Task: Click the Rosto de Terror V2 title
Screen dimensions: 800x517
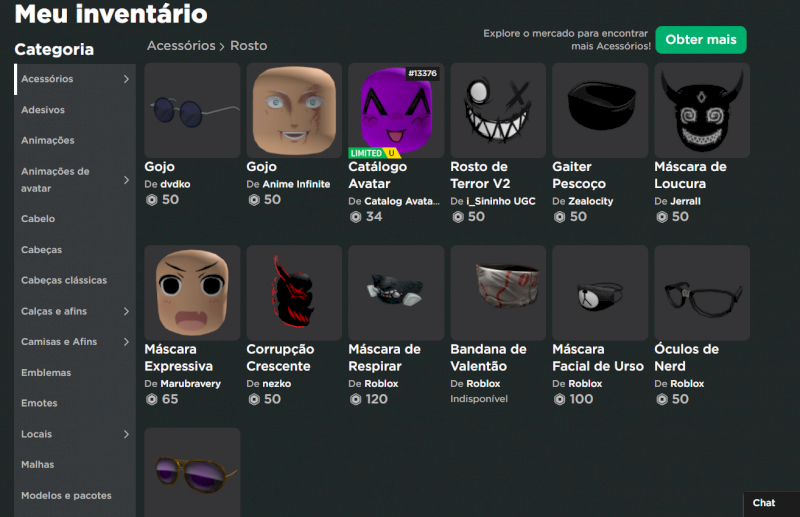Action: (x=480, y=175)
